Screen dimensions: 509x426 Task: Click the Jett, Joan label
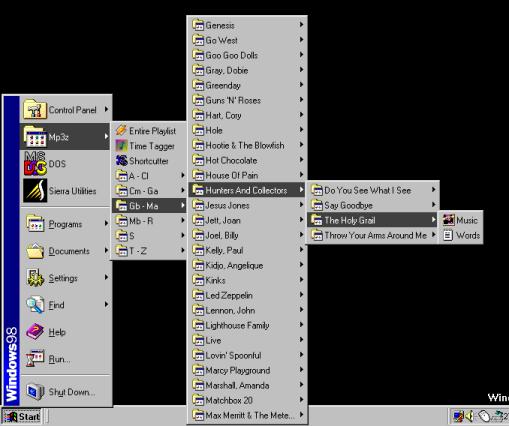coord(223,220)
